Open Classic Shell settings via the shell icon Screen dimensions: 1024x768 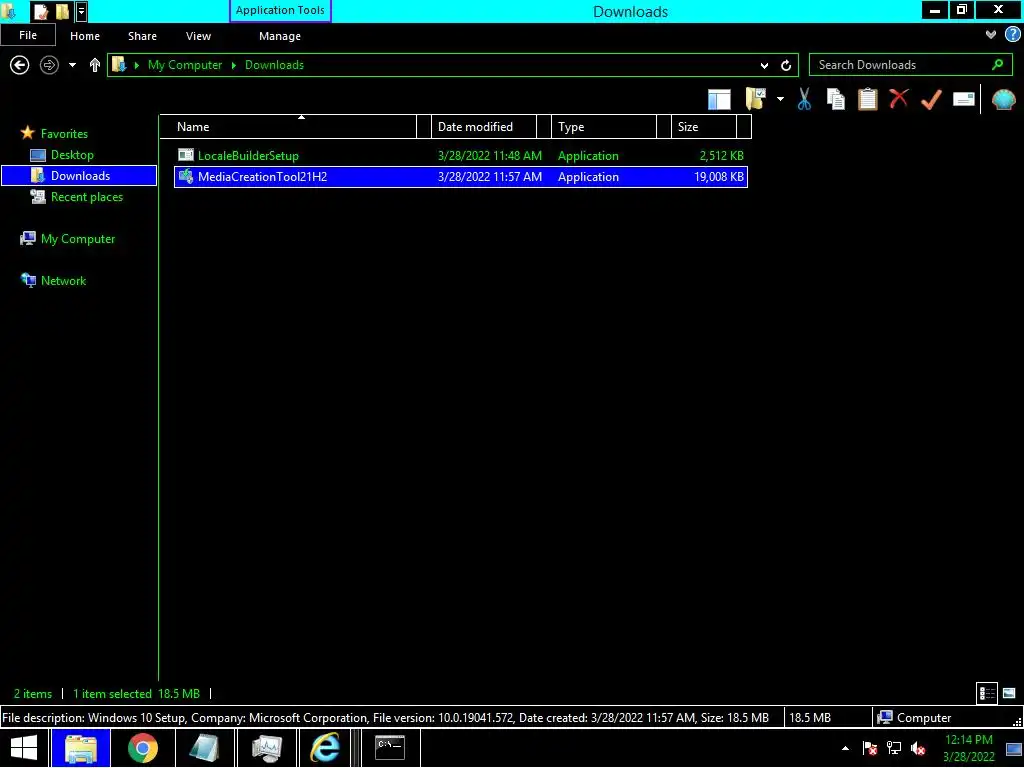coord(1003,100)
